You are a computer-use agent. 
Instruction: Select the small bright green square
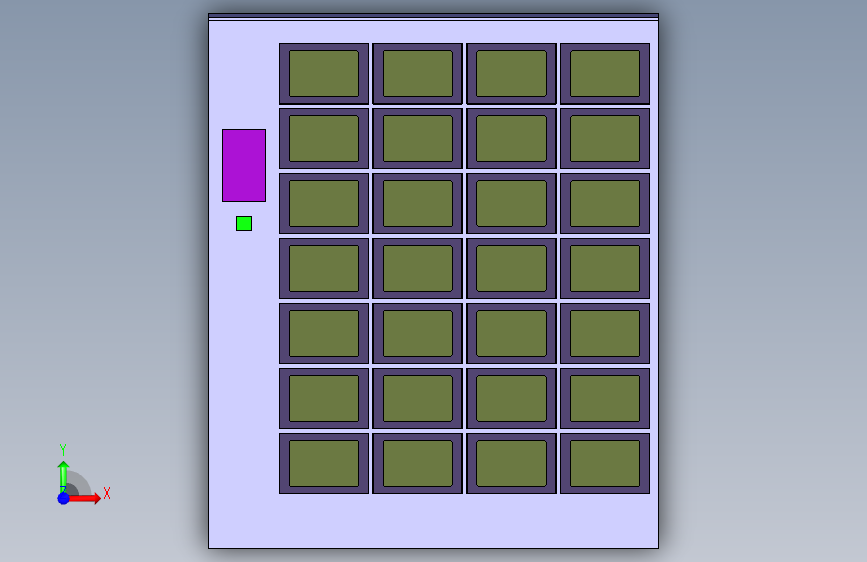pos(244,223)
